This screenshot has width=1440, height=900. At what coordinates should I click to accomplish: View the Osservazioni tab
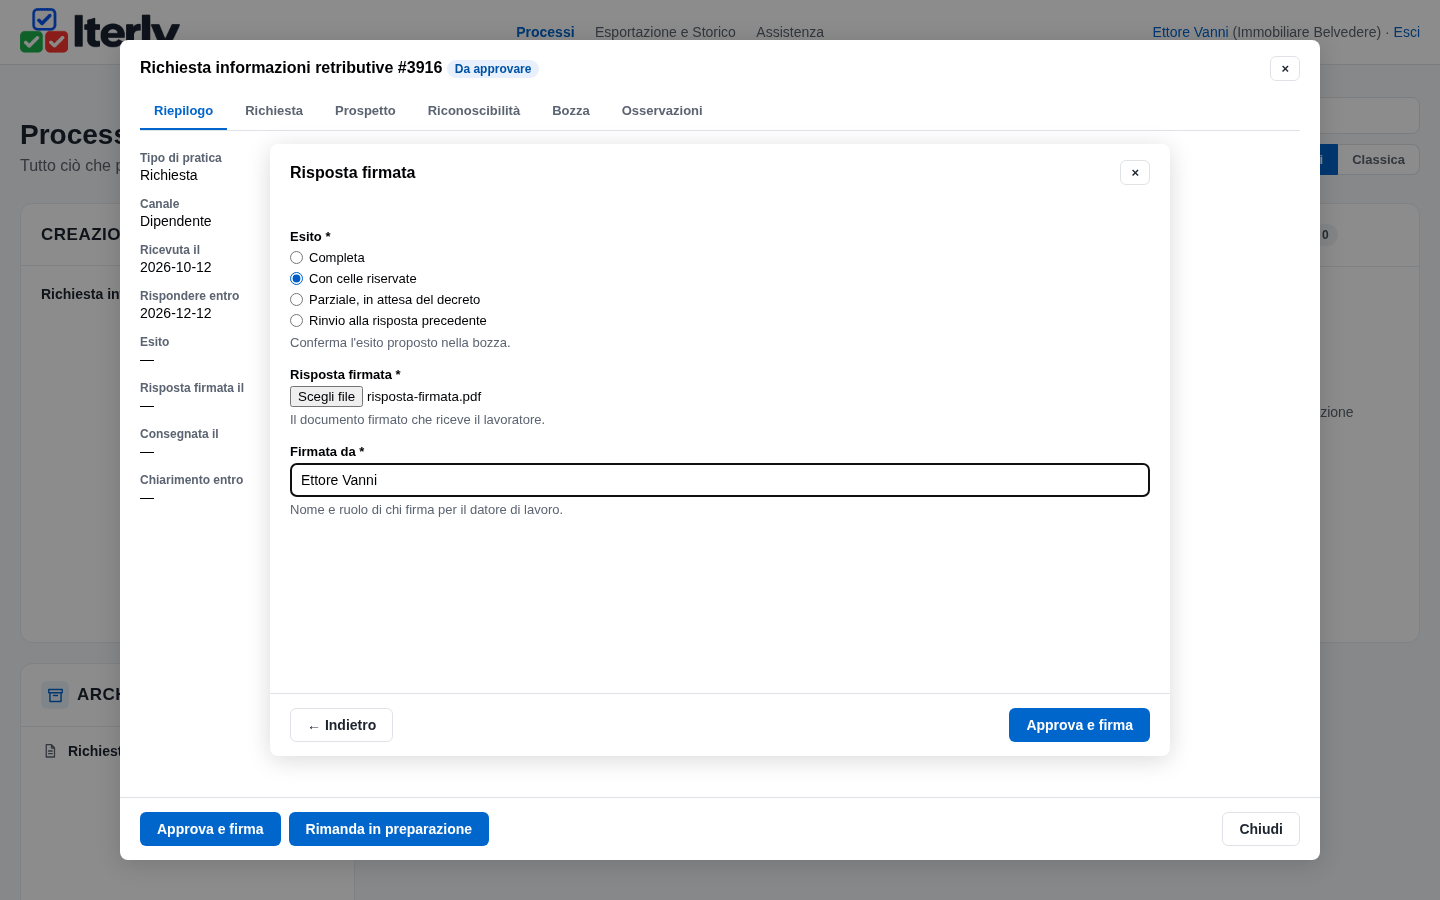(x=662, y=111)
